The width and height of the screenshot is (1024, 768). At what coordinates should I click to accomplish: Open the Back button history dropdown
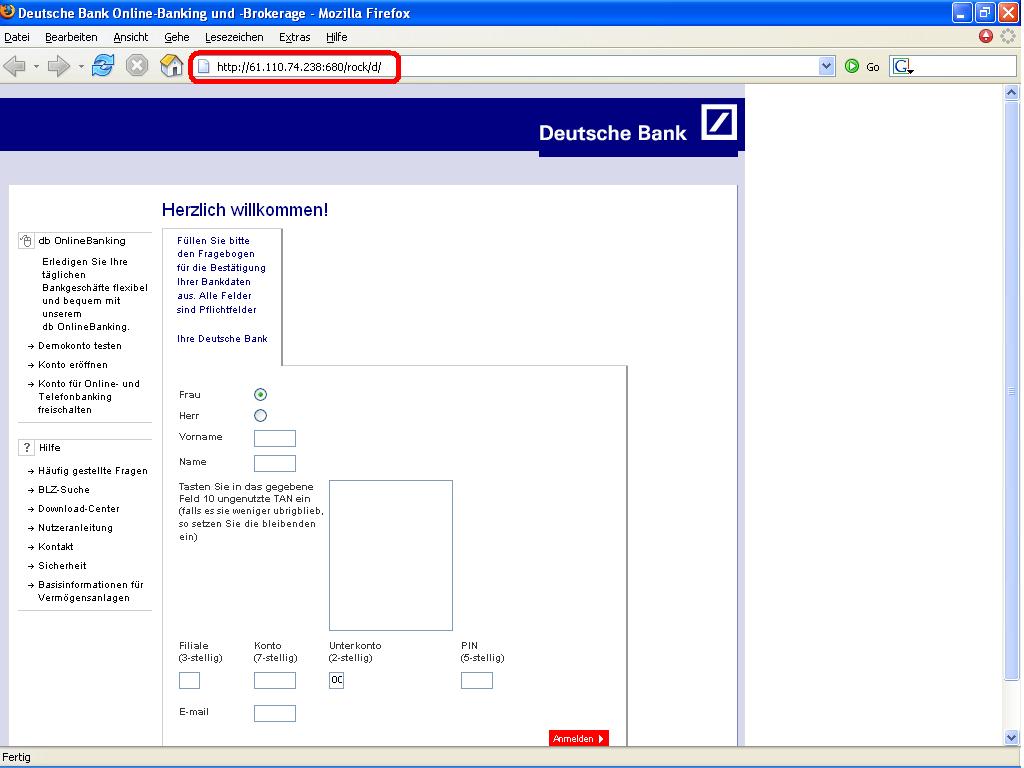tap(36, 66)
